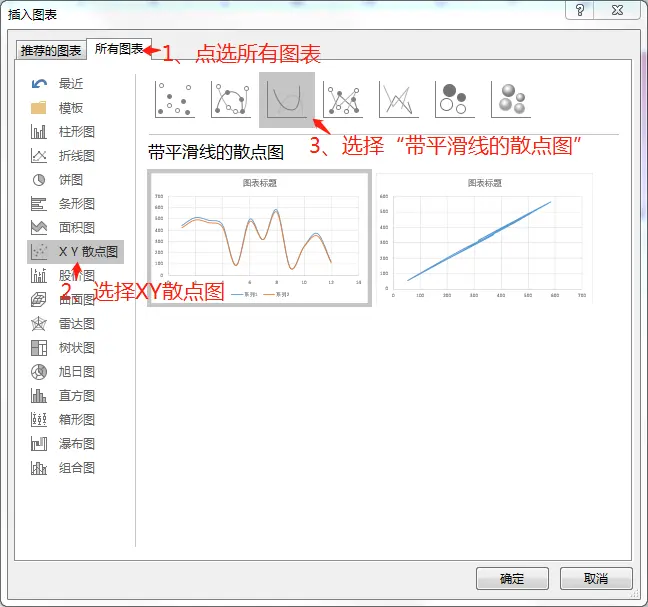Confirm with the 确定 button
Image resolution: width=648 pixels, height=607 pixels.
pos(512,578)
